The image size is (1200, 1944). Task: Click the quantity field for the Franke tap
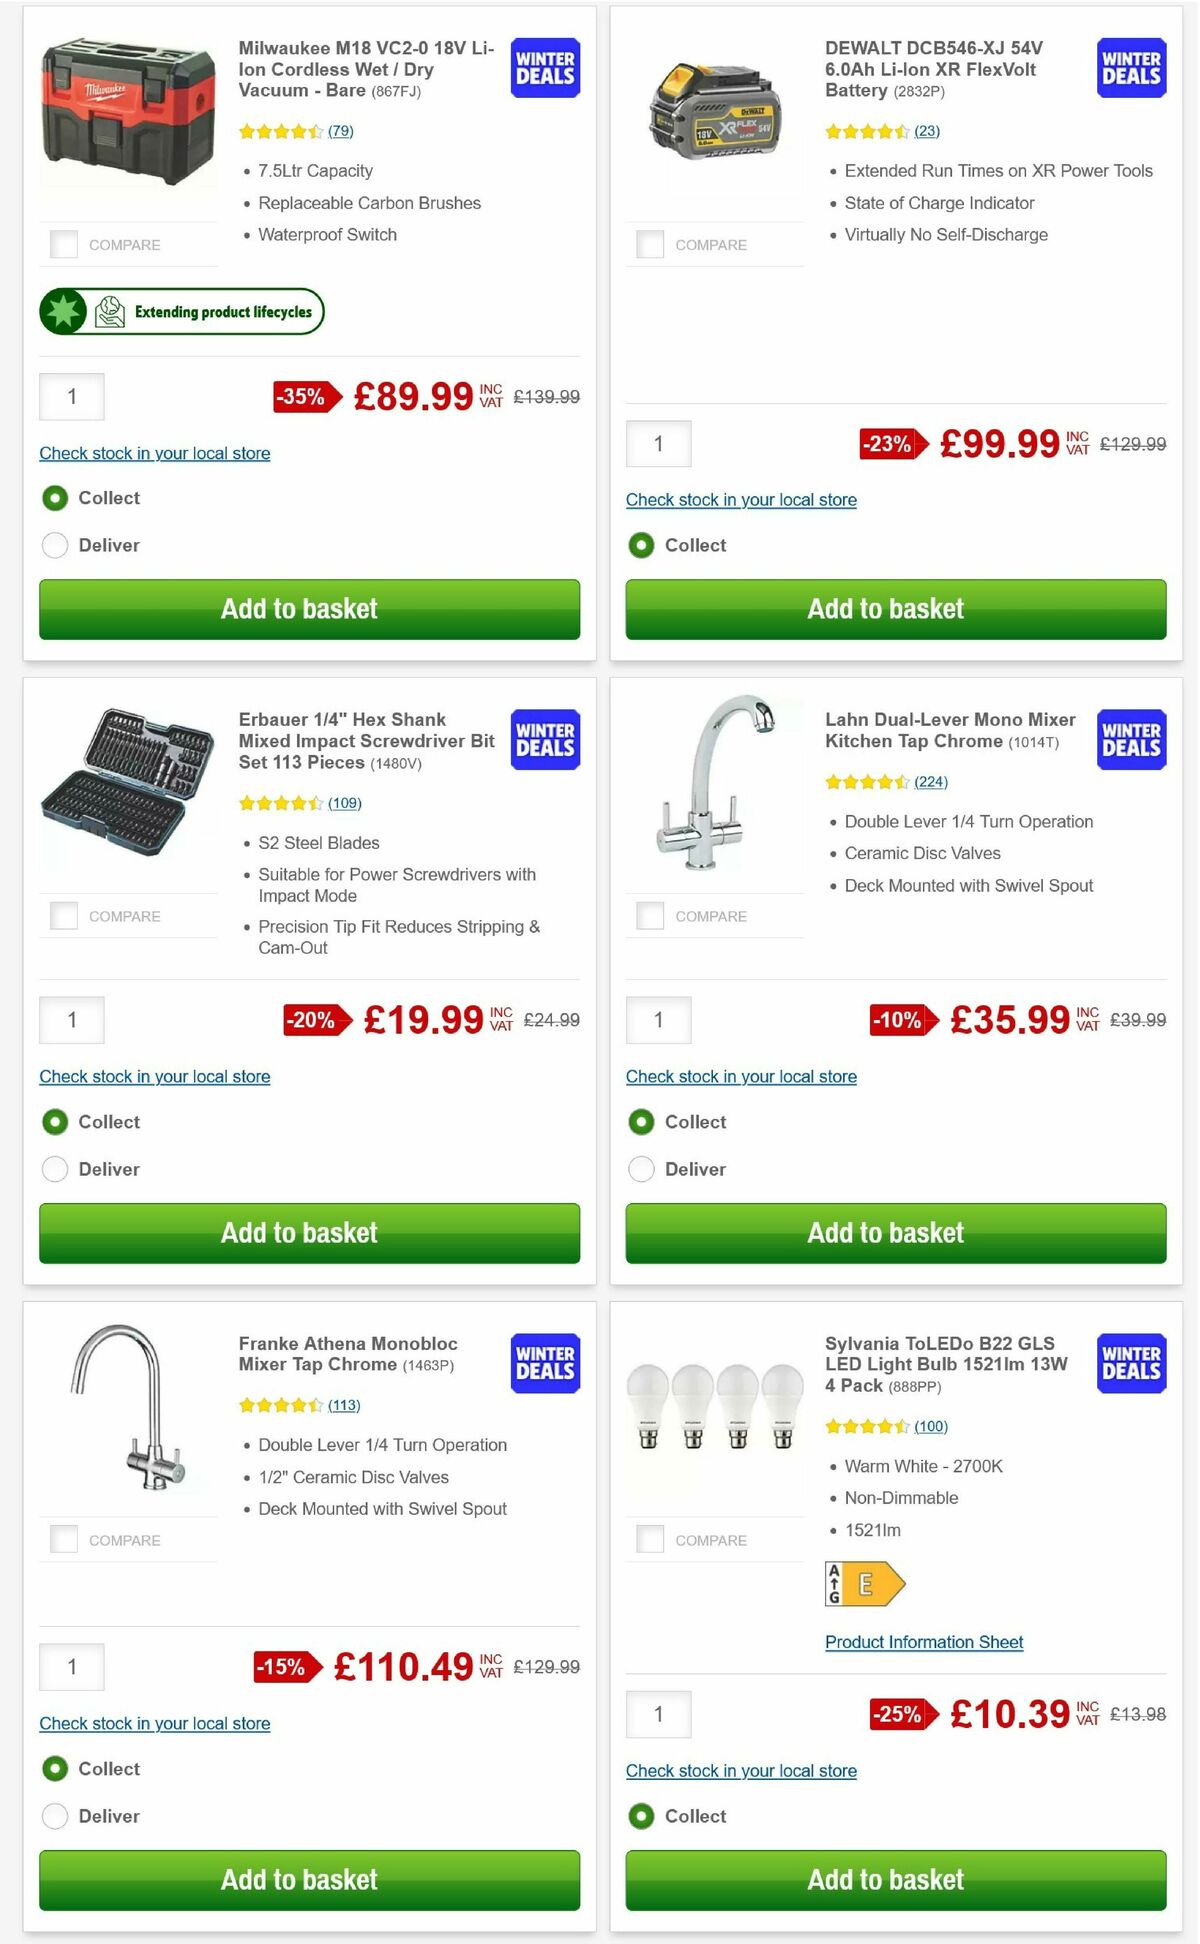tap(71, 1667)
